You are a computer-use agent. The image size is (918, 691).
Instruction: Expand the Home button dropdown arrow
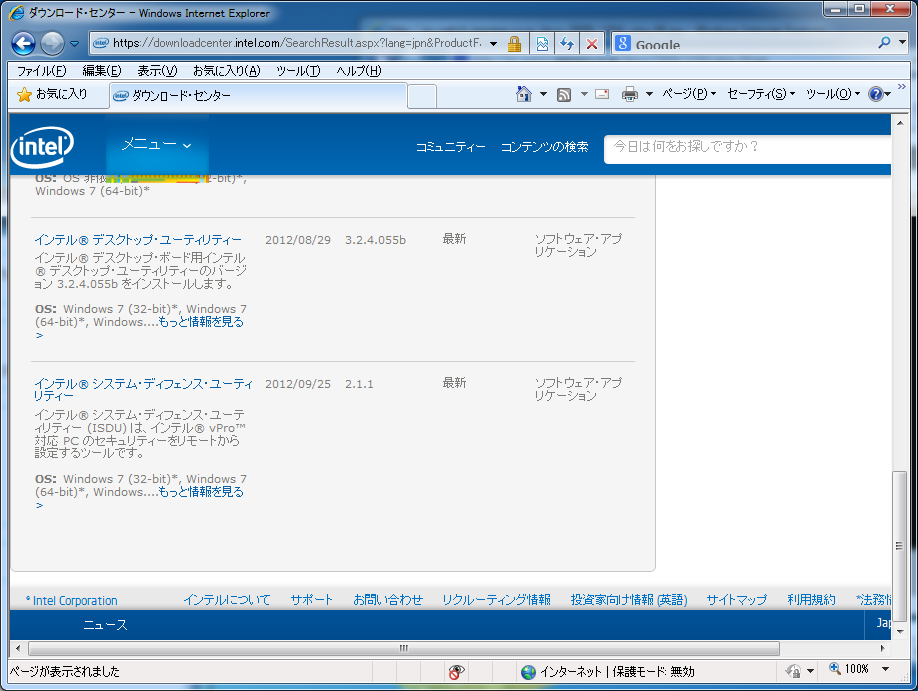pos(543,94)
